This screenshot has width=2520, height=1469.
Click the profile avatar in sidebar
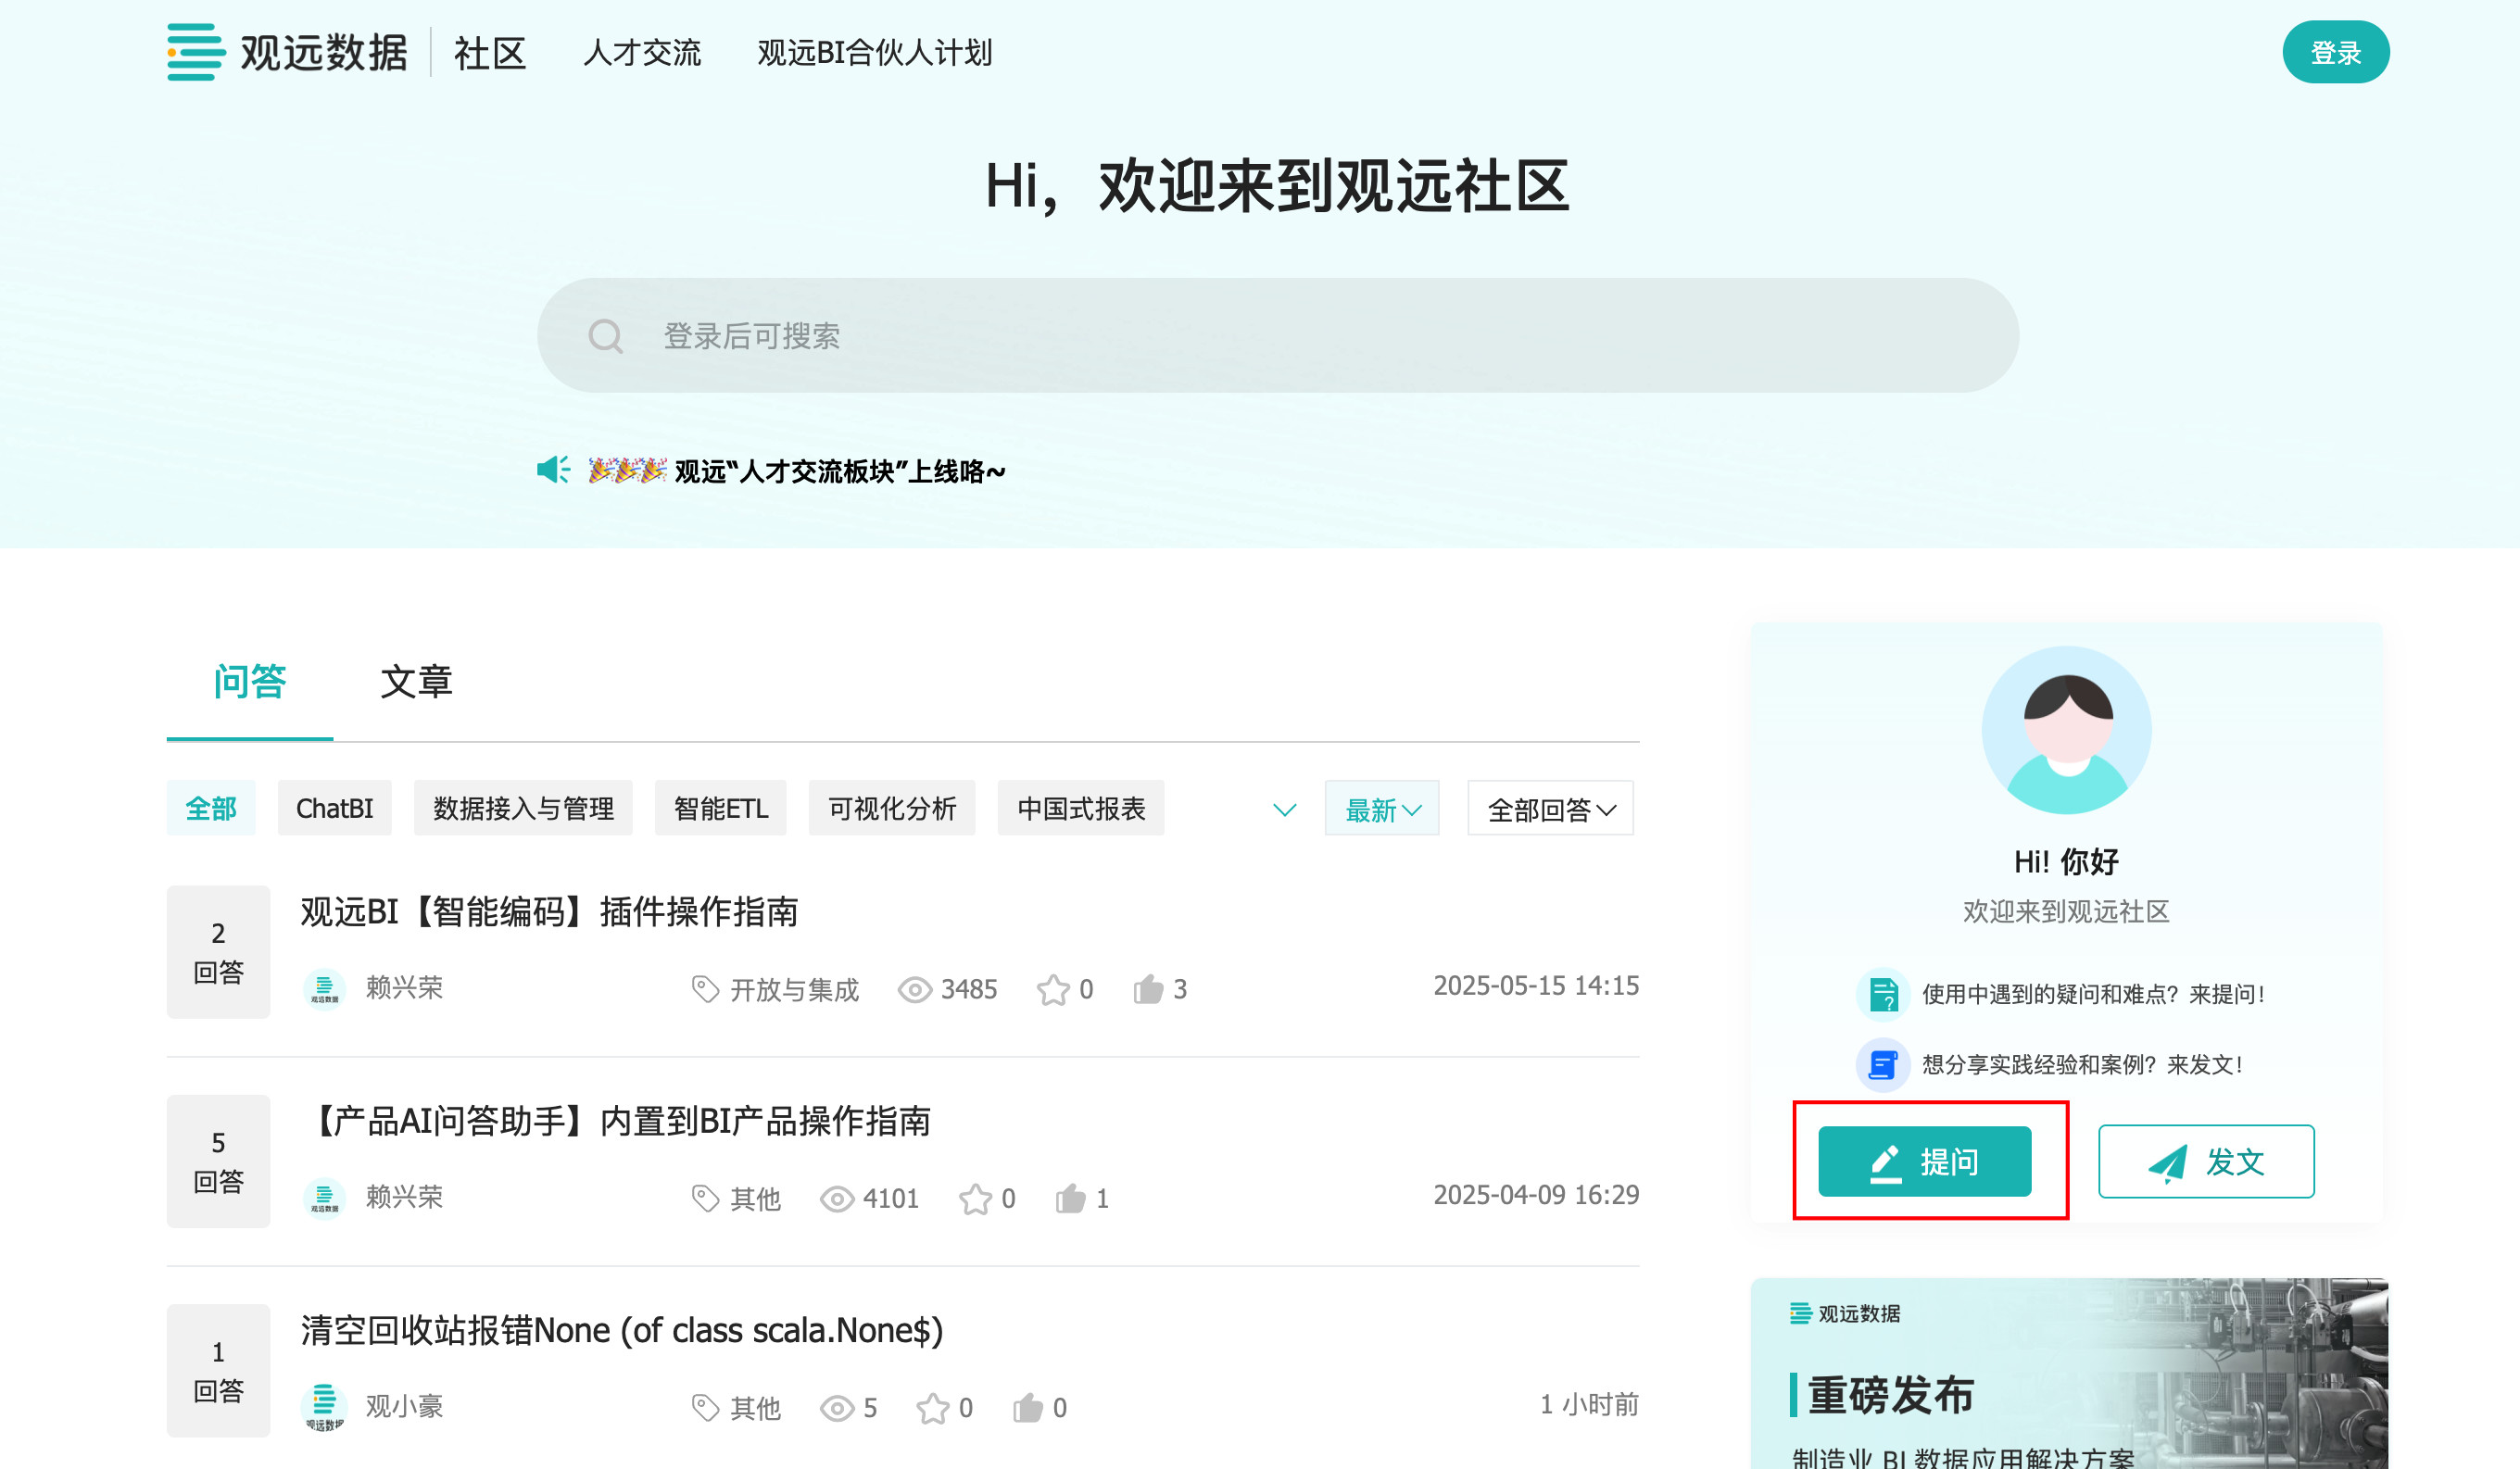2066,730
